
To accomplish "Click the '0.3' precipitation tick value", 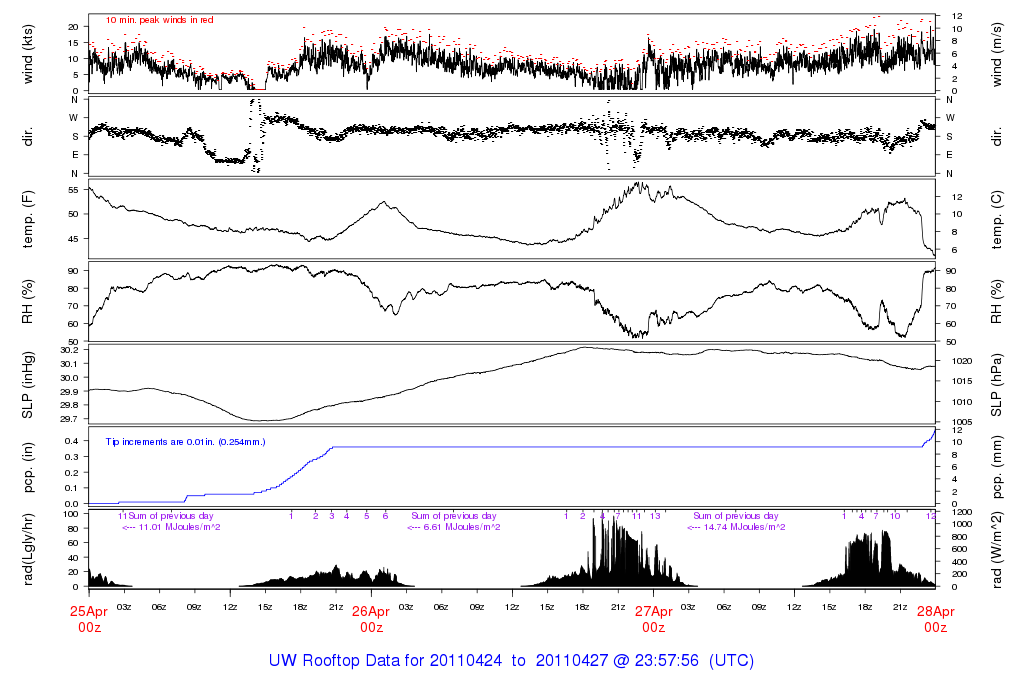I will (x=72, y=456).
